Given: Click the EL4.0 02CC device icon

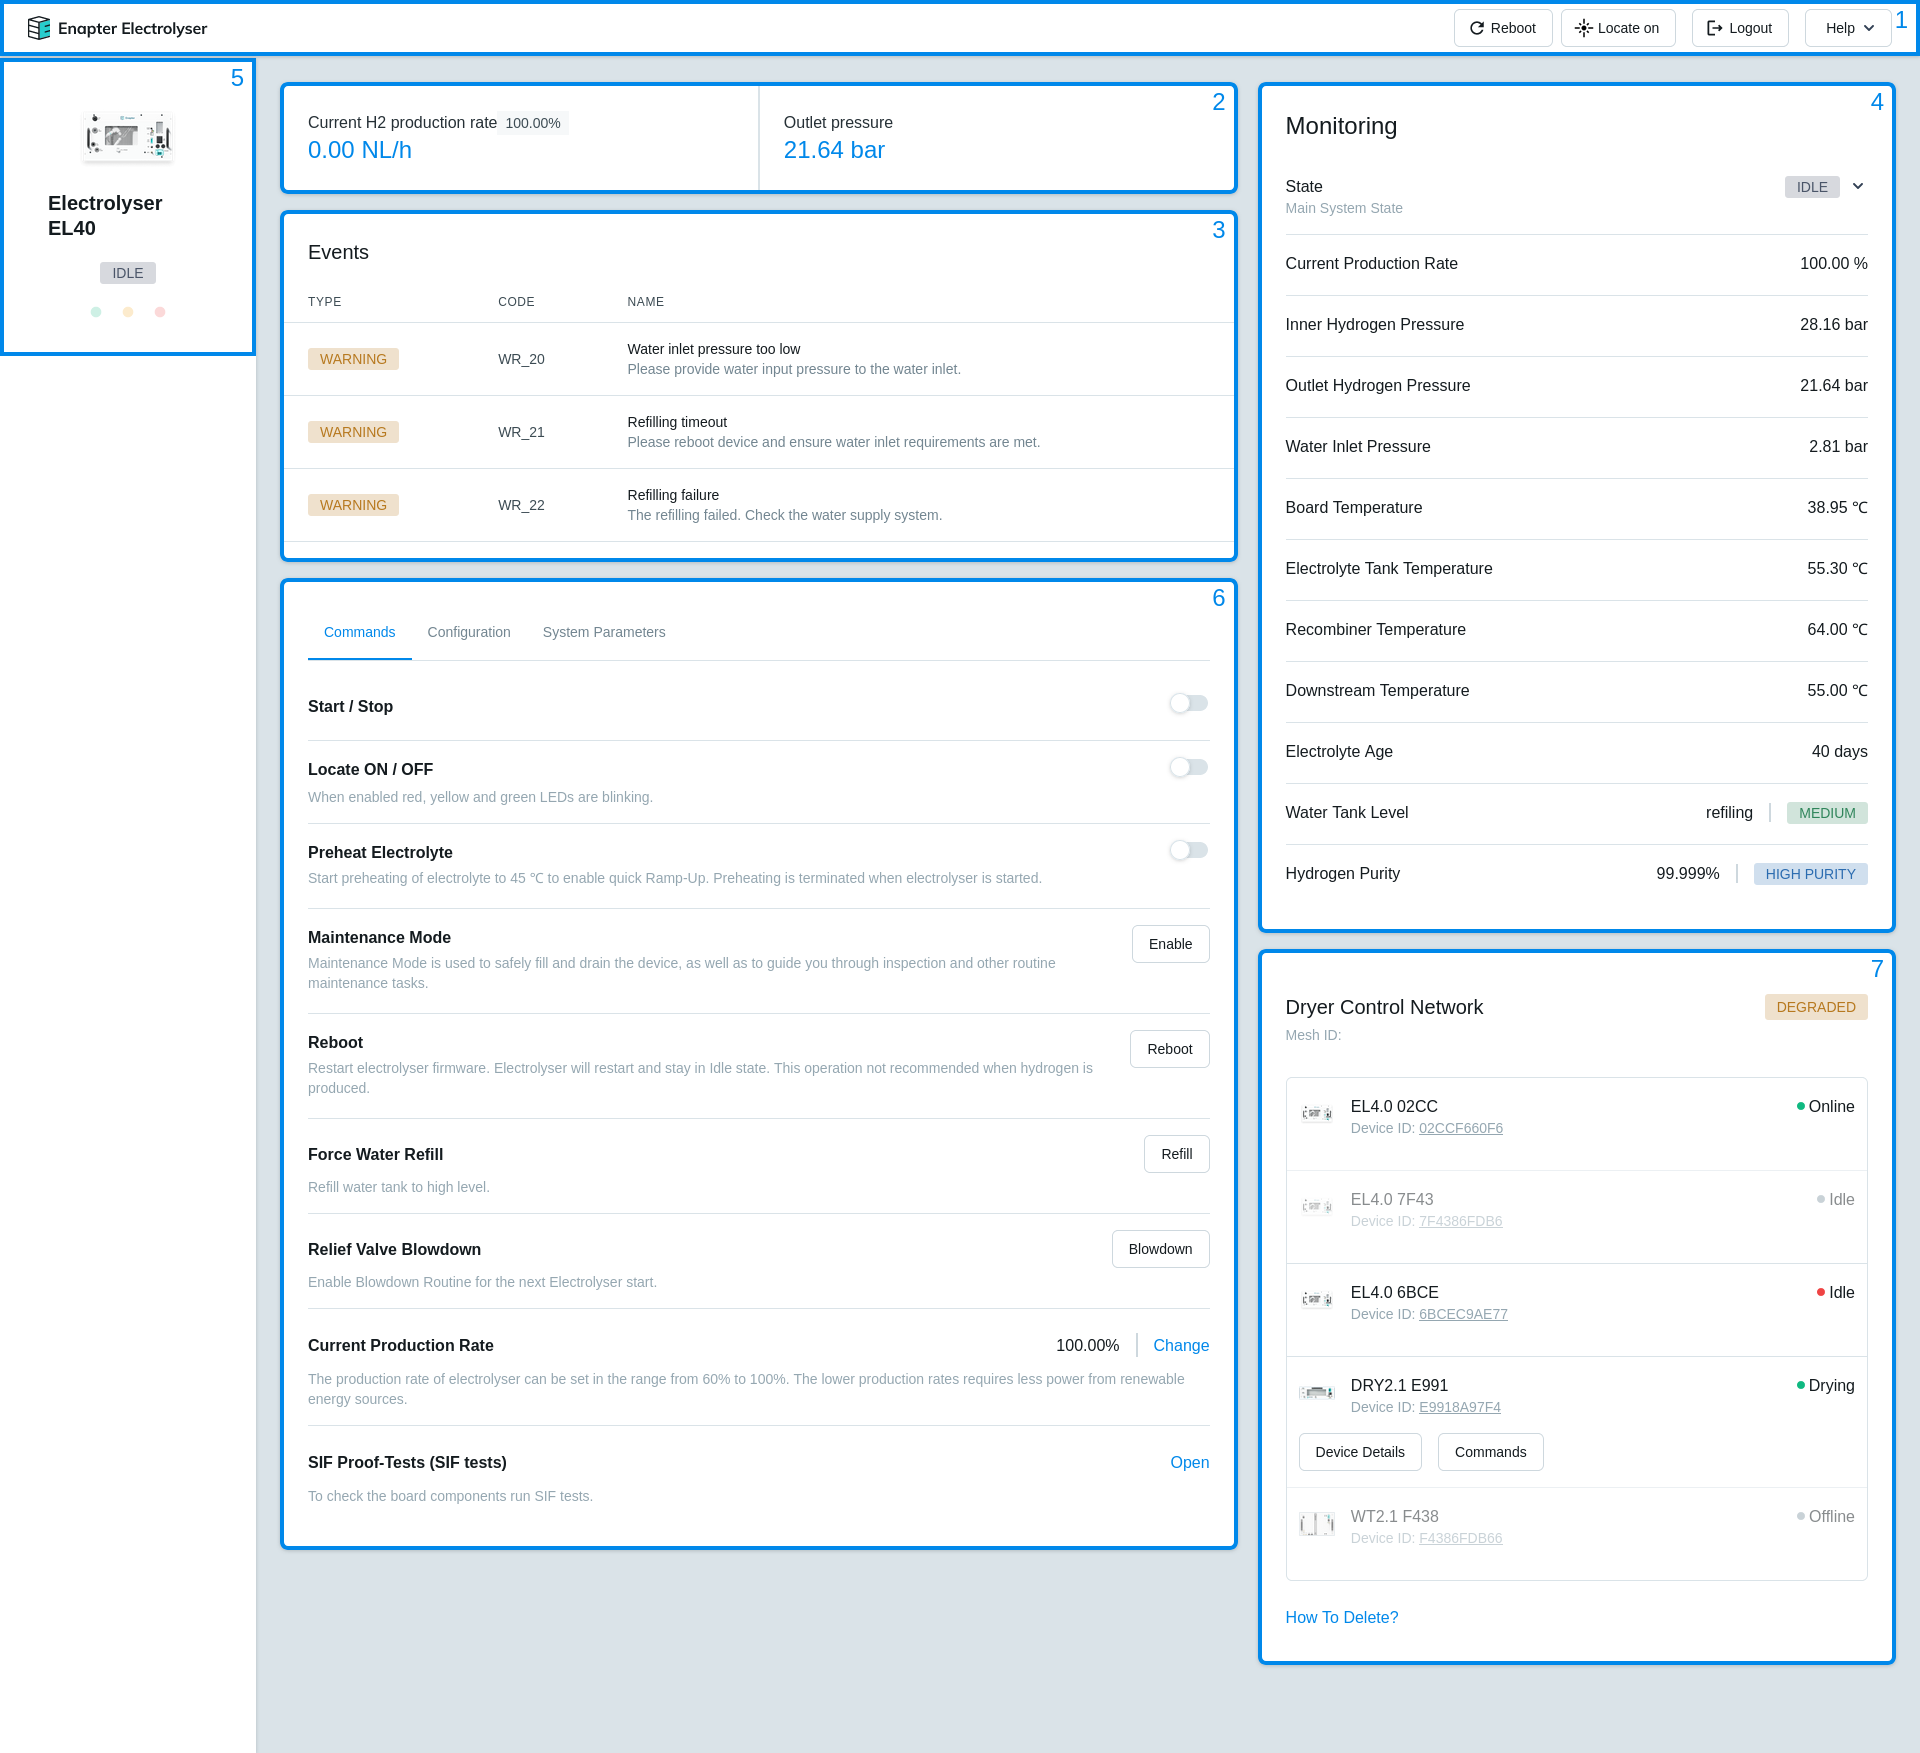Looking at the screenshot, I should pyautogui.click(x=1317, y=1114).
